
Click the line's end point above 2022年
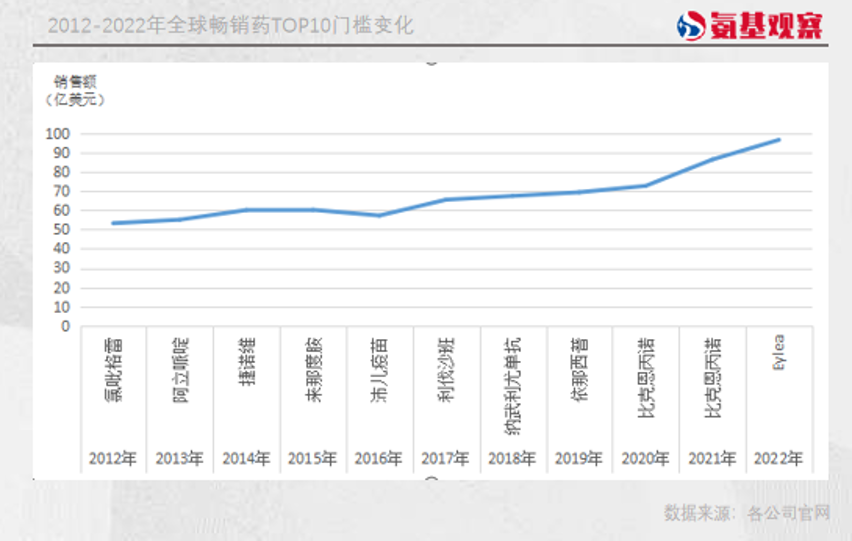pos(779,140)
